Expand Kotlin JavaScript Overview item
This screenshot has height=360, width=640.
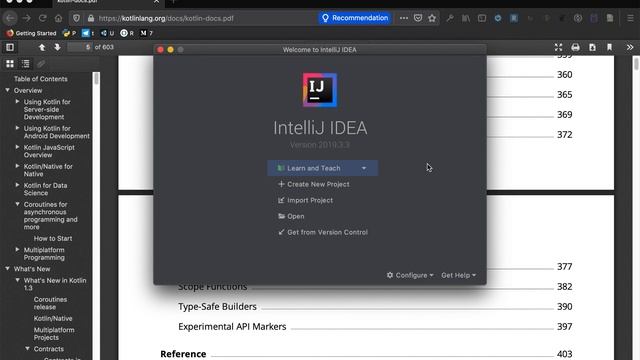(x=17, y=147)
